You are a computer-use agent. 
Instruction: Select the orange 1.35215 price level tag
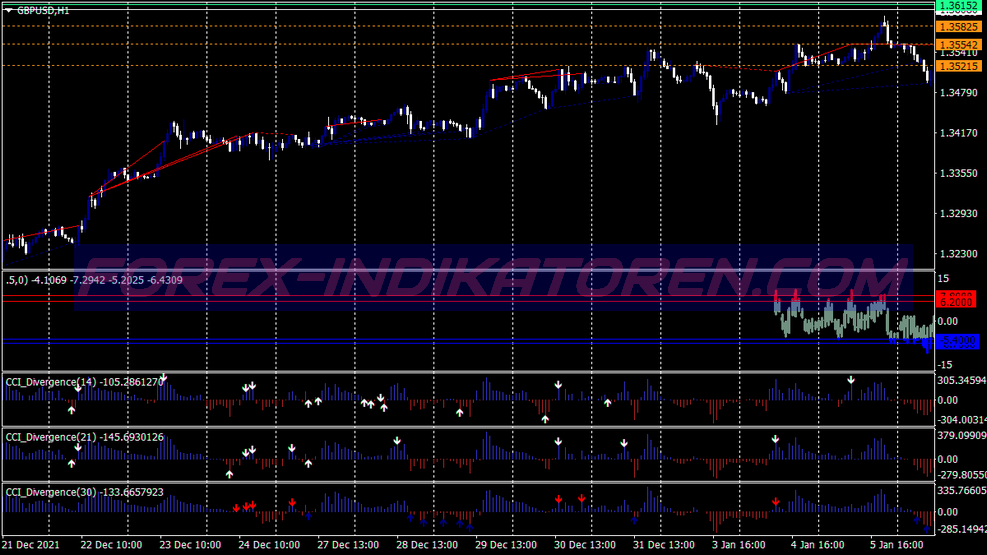click(x=957, y=66)
